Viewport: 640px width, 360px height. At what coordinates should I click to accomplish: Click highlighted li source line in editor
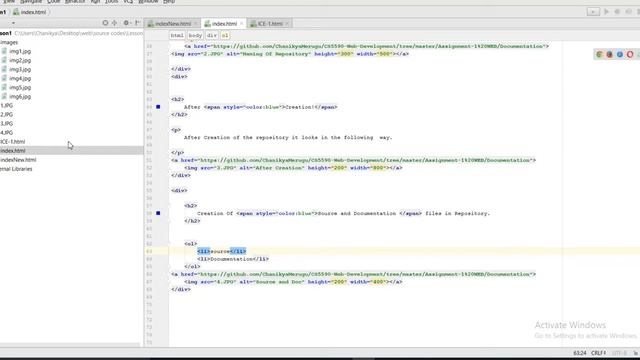point(222,251)
